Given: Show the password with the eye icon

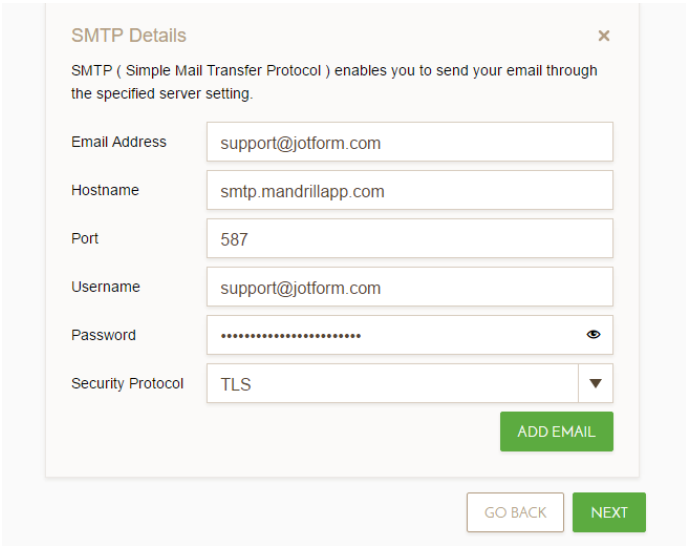Looking at the screenshot, I should (593, 335).
